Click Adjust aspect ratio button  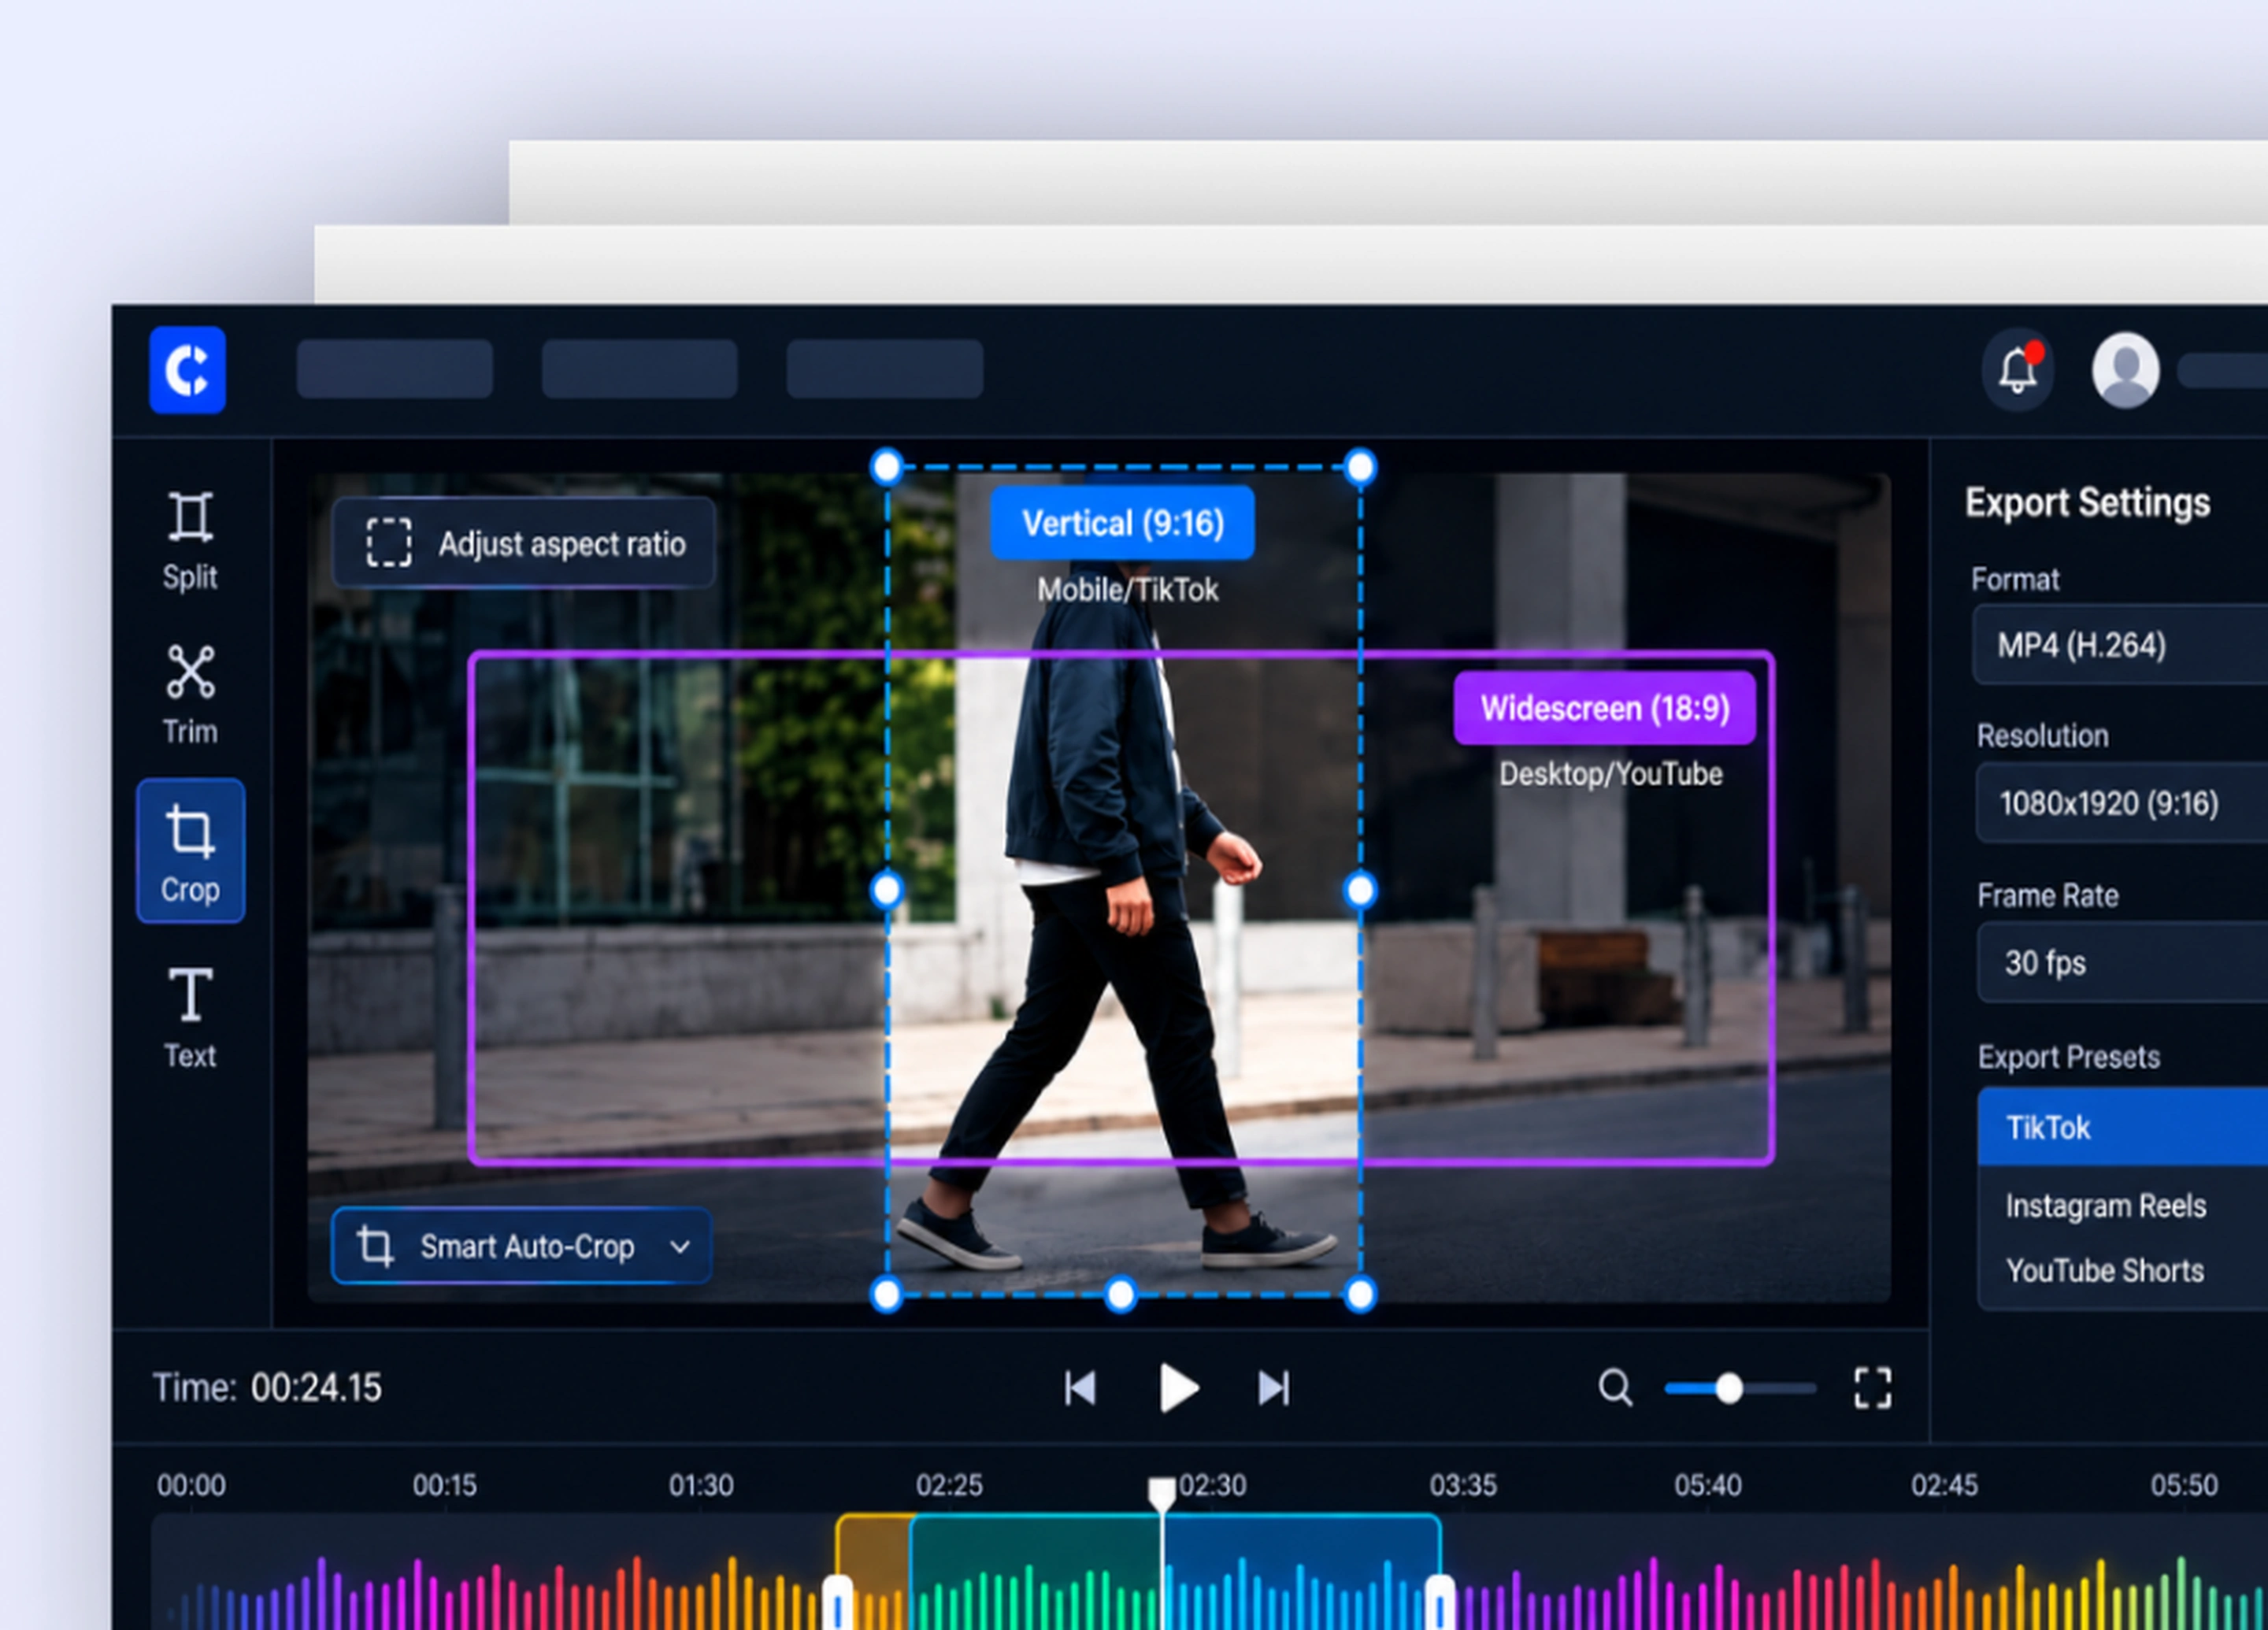tap(523, 544)
